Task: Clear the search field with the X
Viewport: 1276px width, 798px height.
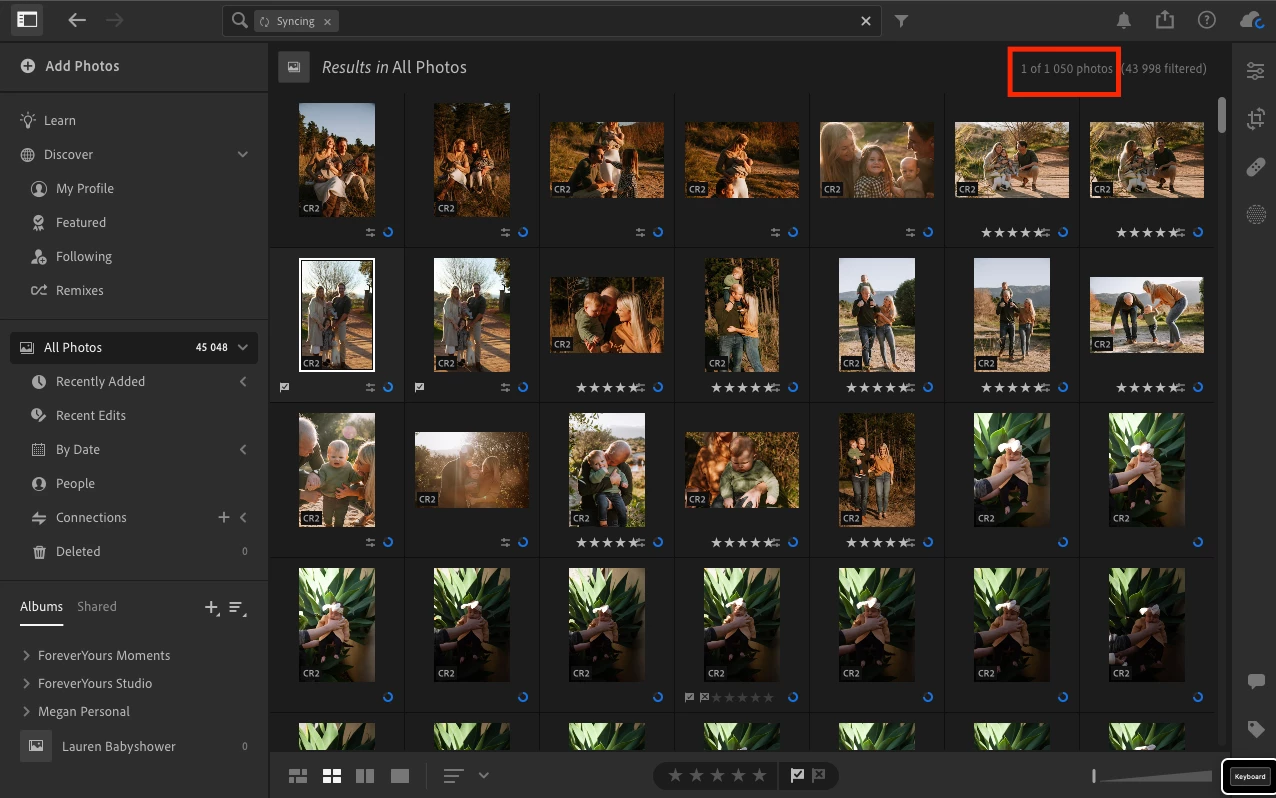Action: click(866, 21)
